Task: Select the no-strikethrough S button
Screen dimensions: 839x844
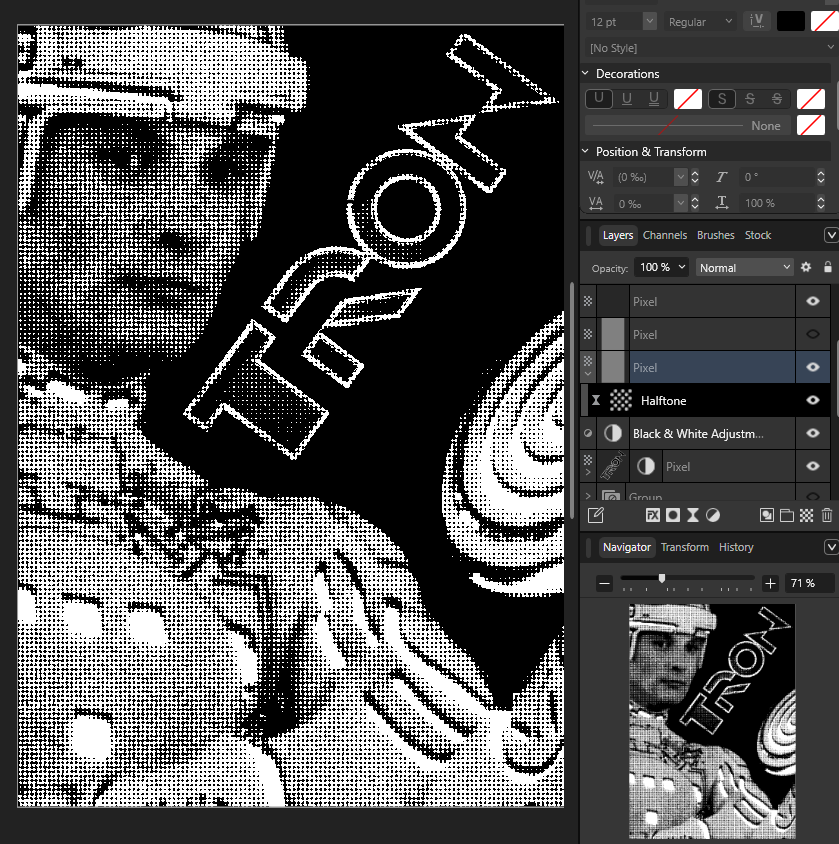Action: (x=722, y=99)
